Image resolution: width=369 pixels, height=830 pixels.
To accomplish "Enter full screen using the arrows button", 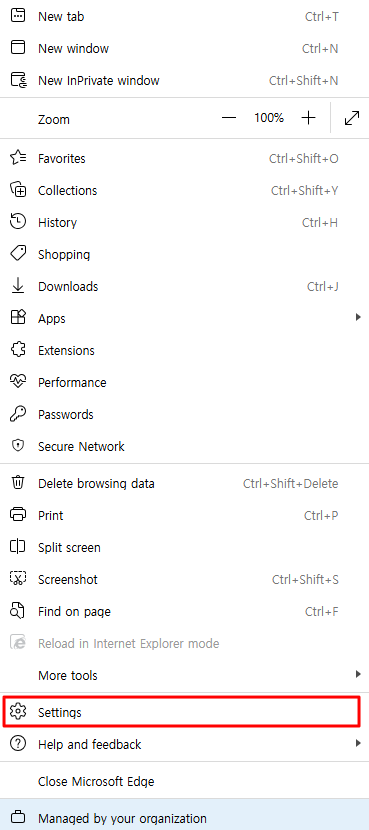I will click(x=352, y=118).
